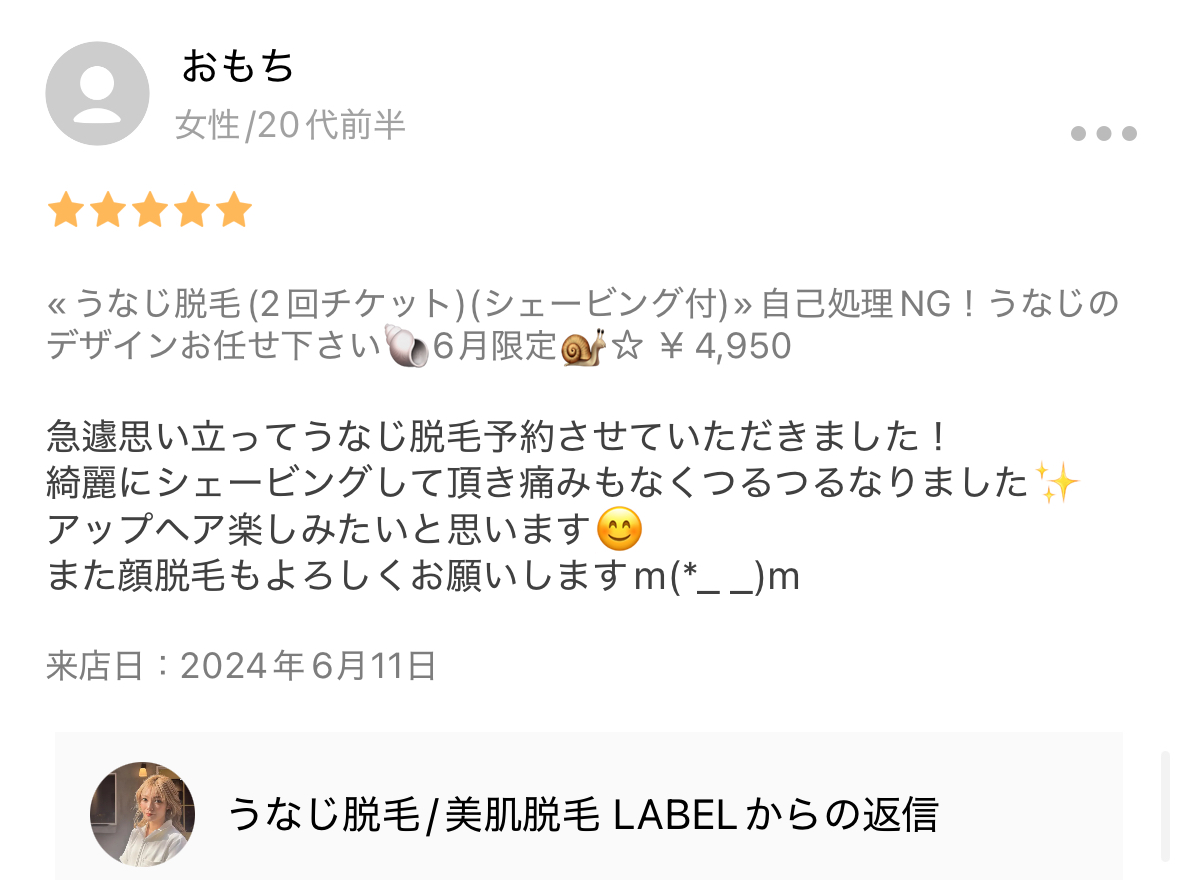Viewport: 1179px width, 880px height.
Task: Click the 女性/20代前半 demographic label
Action: (x=290, y=125)
